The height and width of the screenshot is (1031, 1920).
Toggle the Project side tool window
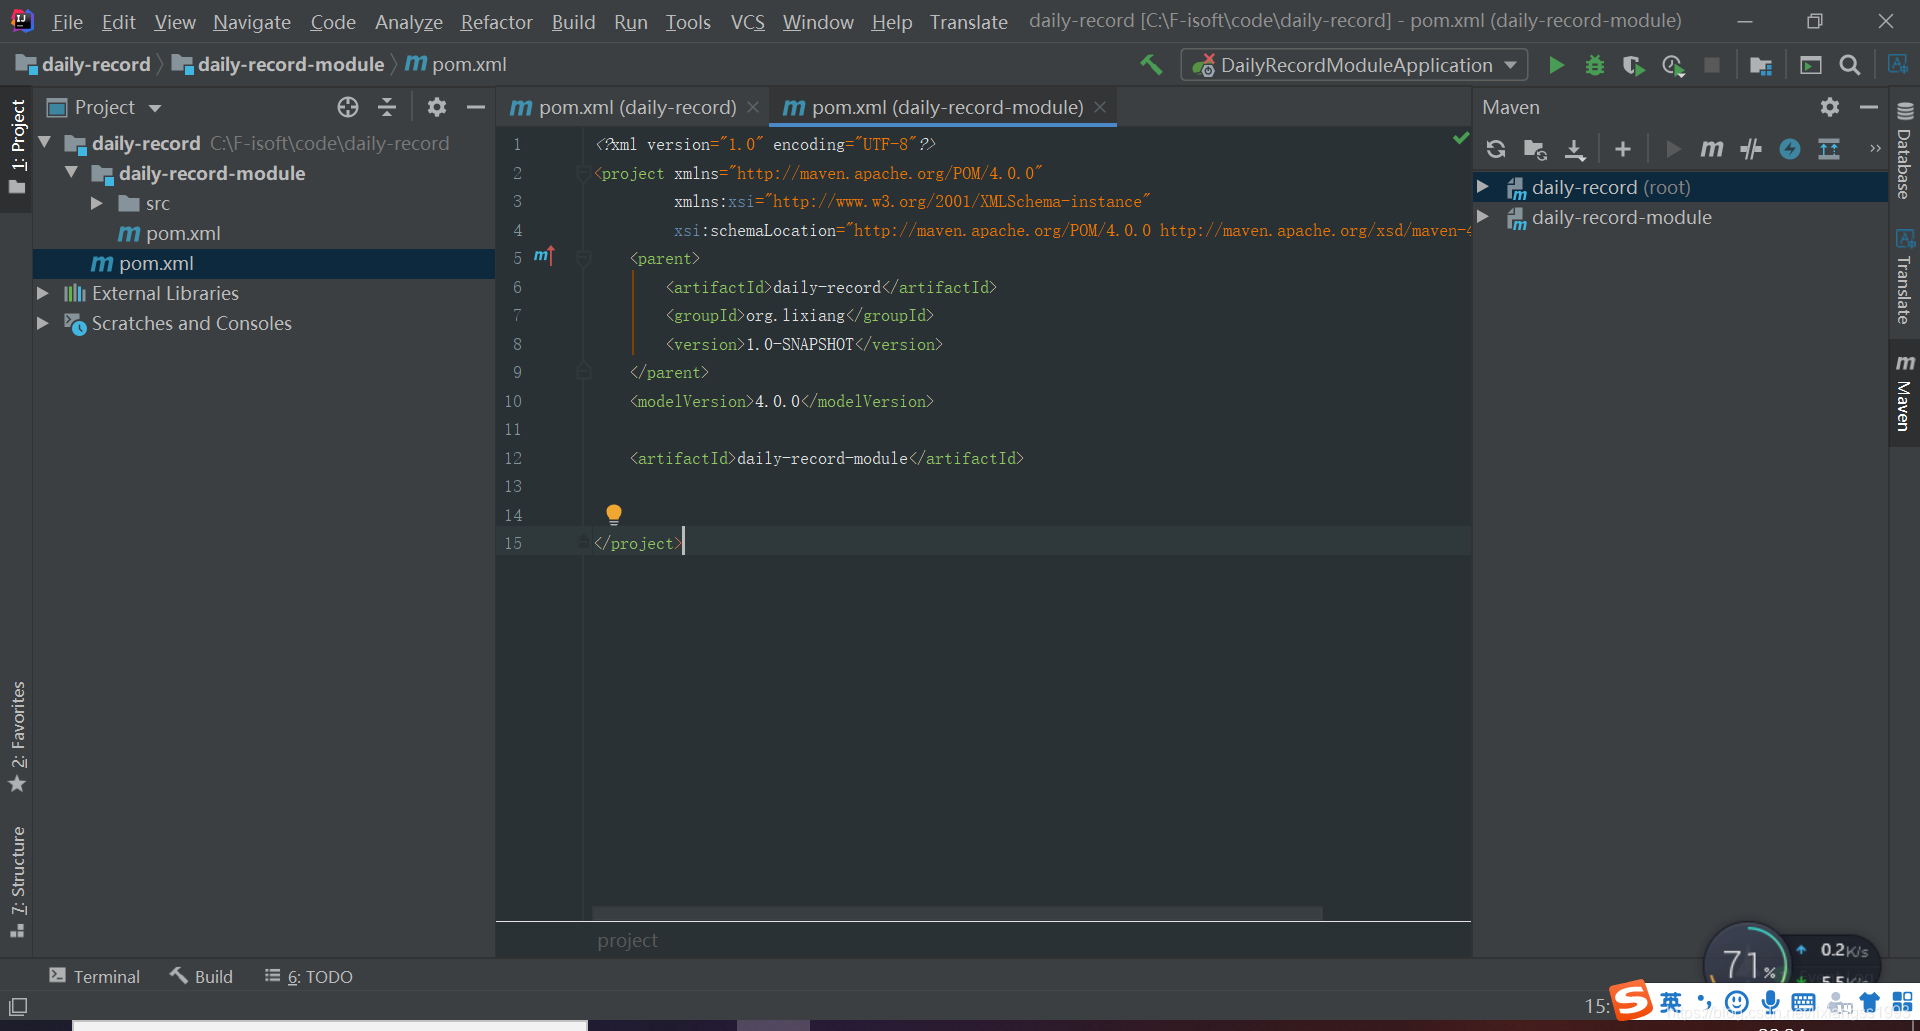click(17, 148)
